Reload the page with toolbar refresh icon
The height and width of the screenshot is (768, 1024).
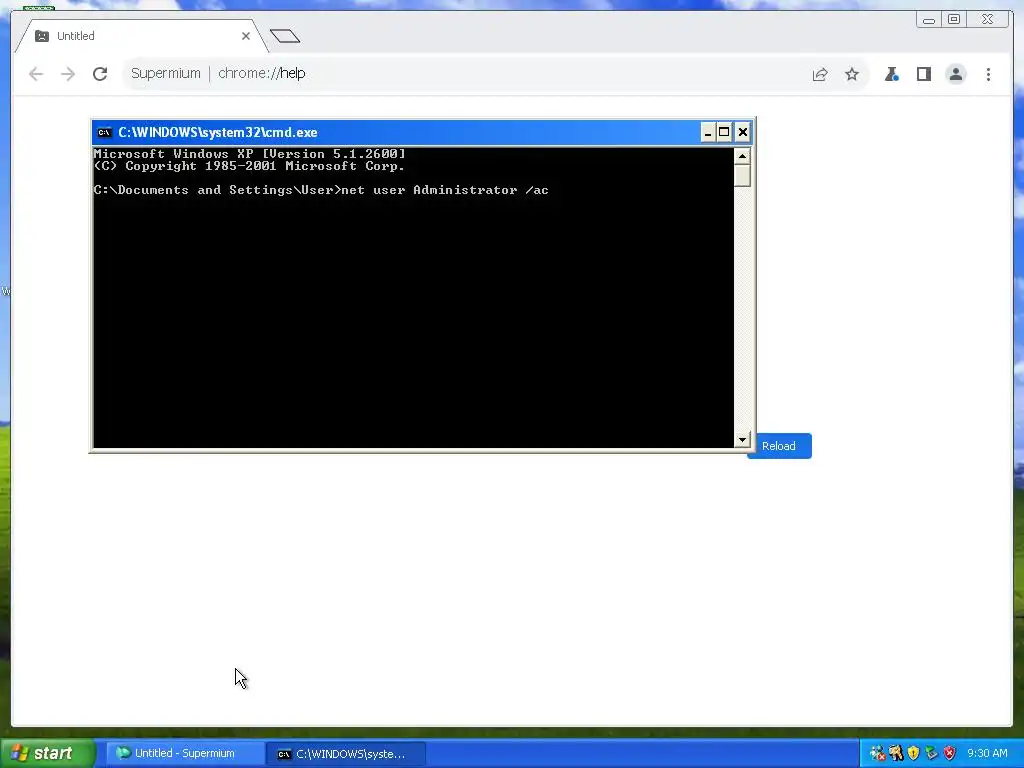click(x=100, y=74)
